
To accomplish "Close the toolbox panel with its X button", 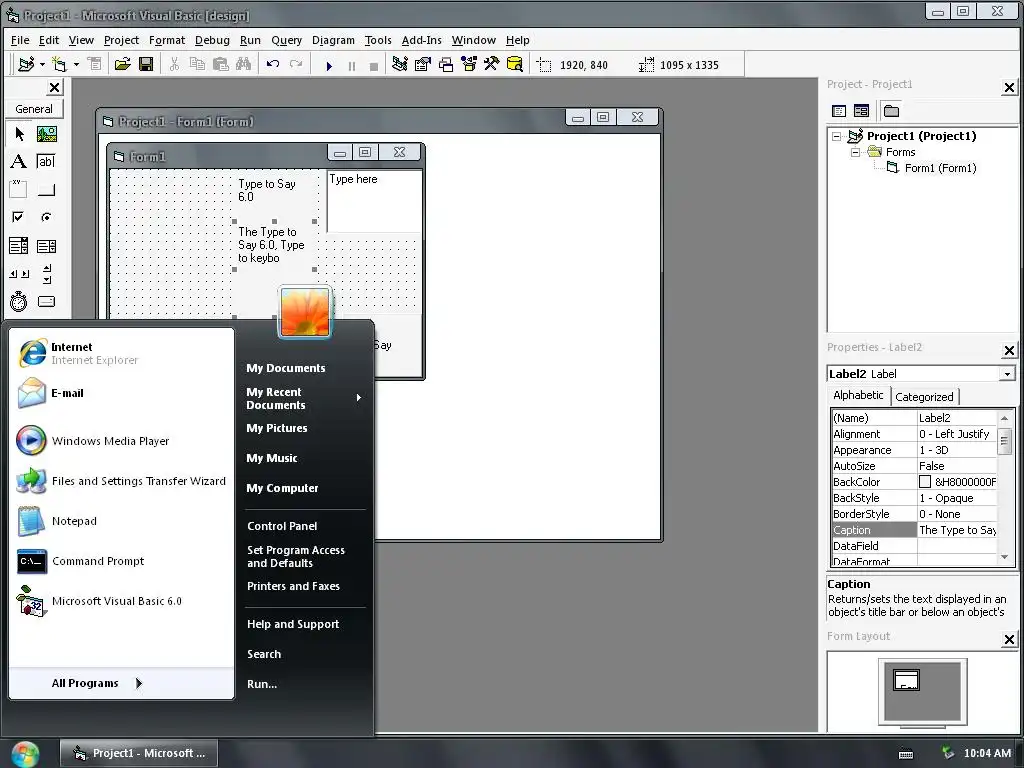I will [x=55, y=88].
